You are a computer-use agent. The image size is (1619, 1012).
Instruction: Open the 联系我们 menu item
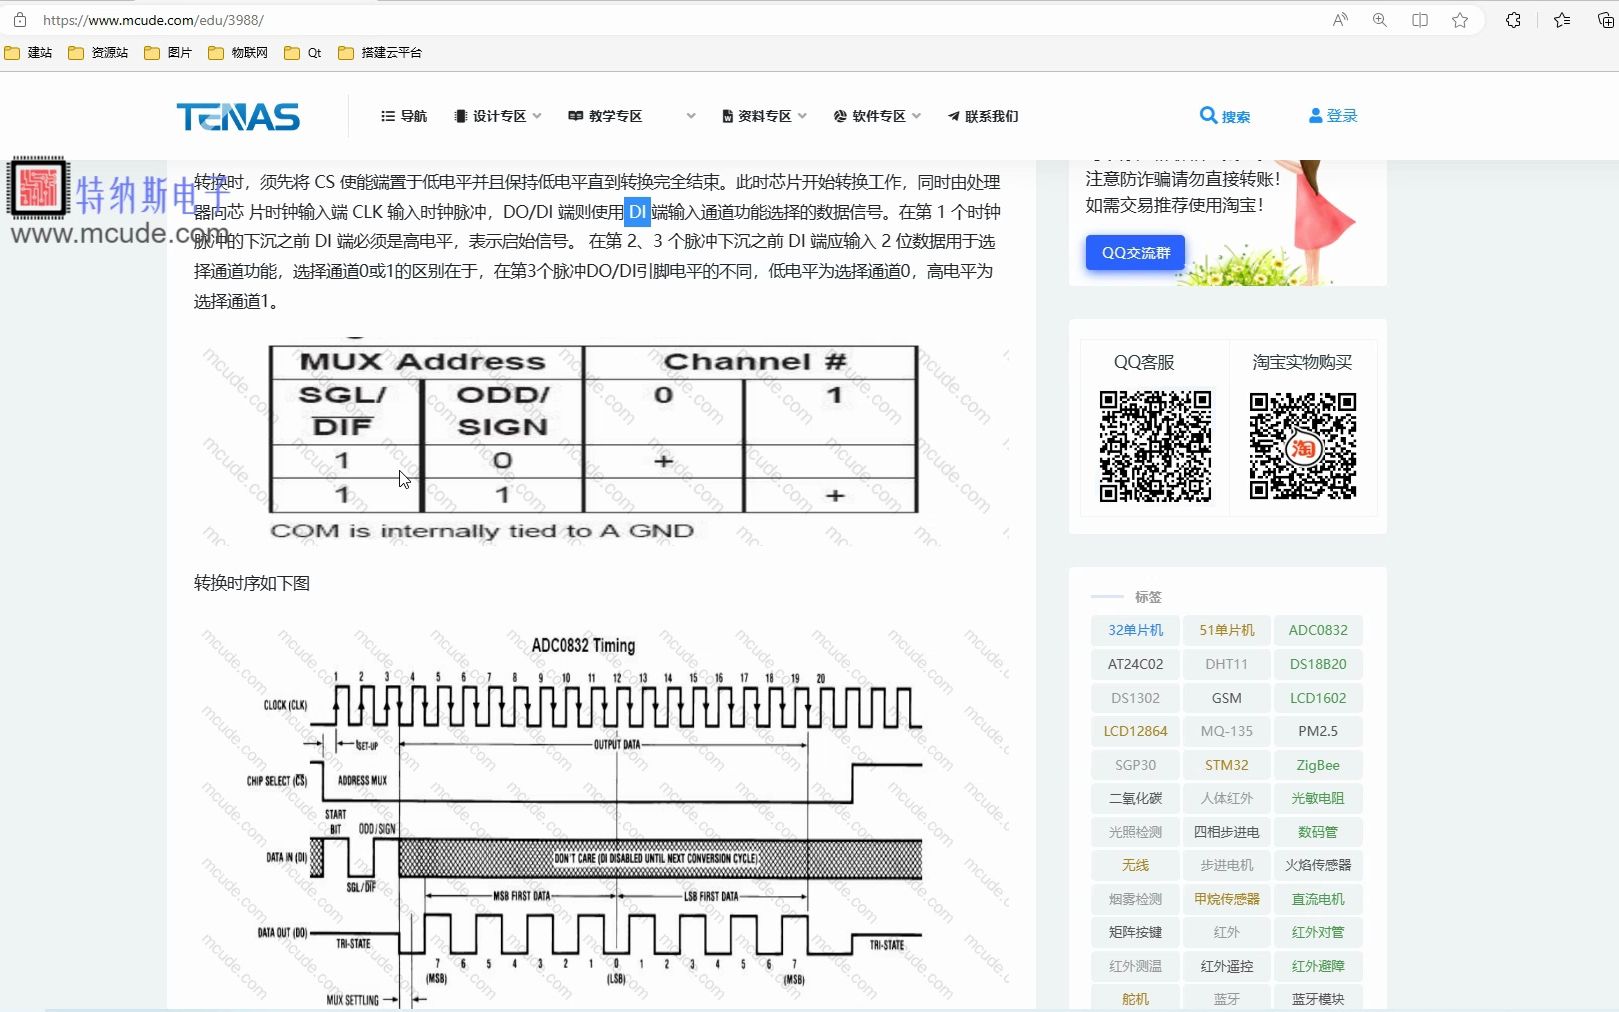click(x=983, y=116)
